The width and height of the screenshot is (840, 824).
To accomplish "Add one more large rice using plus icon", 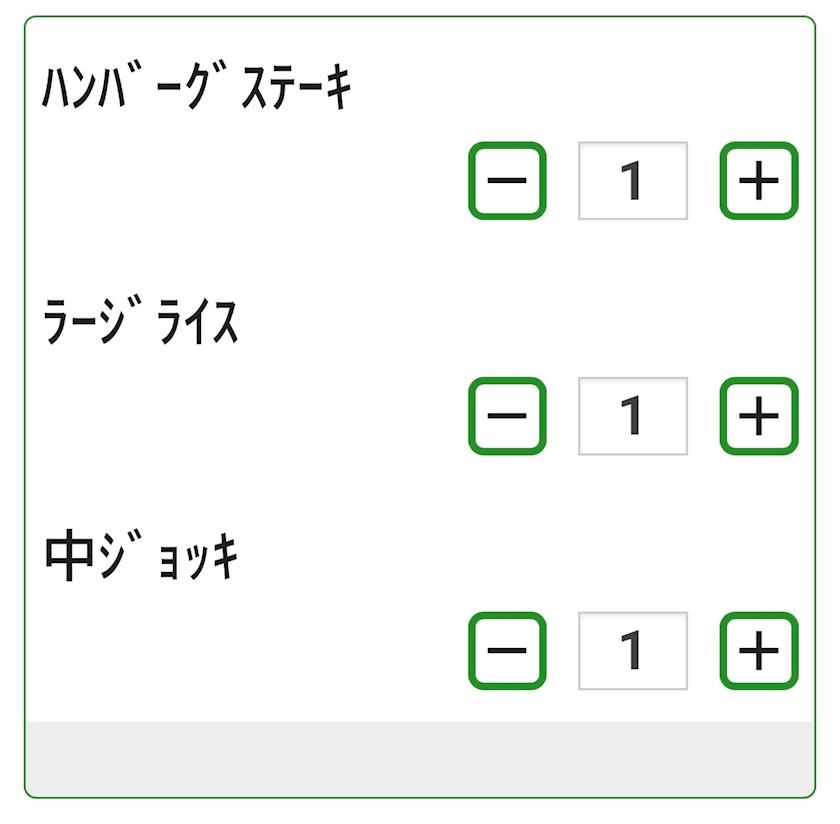I will (759, 416).
